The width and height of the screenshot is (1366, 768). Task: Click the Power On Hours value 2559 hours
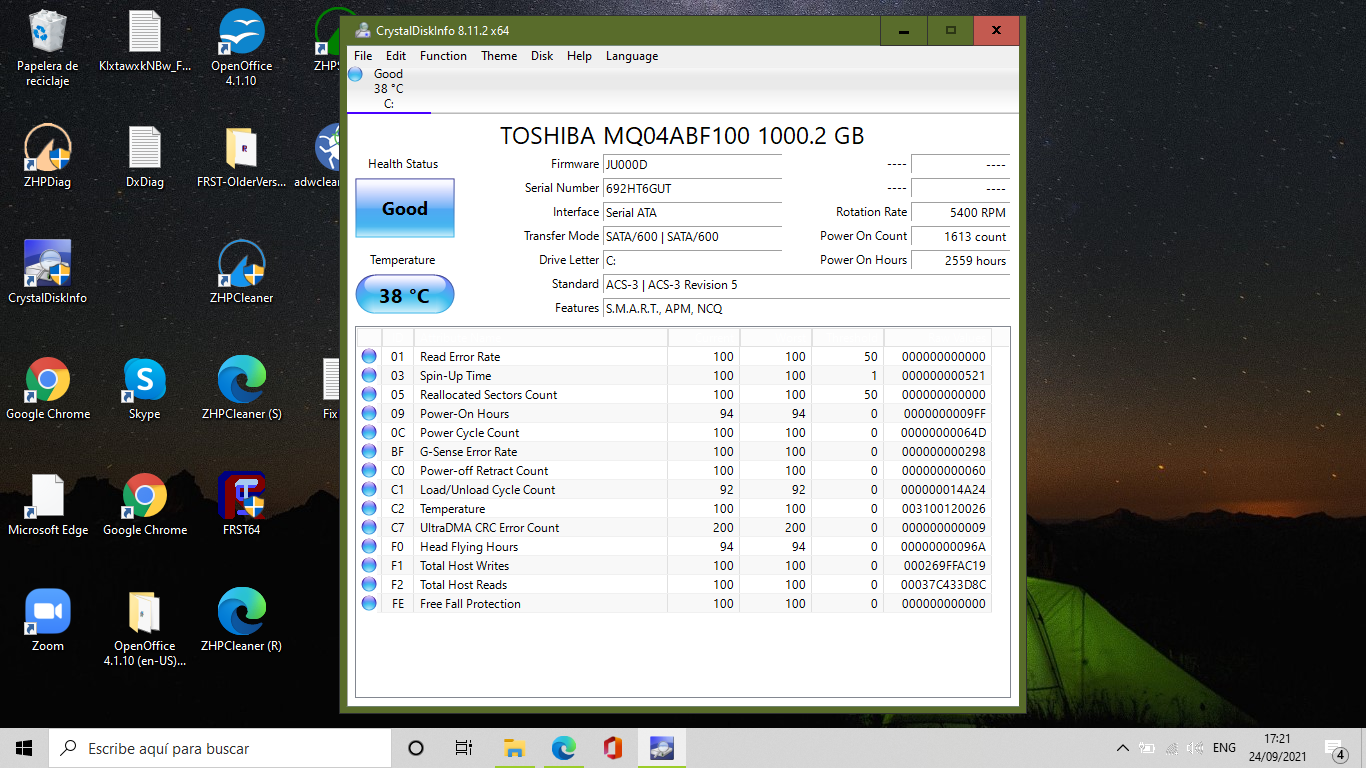click(960, 260)
